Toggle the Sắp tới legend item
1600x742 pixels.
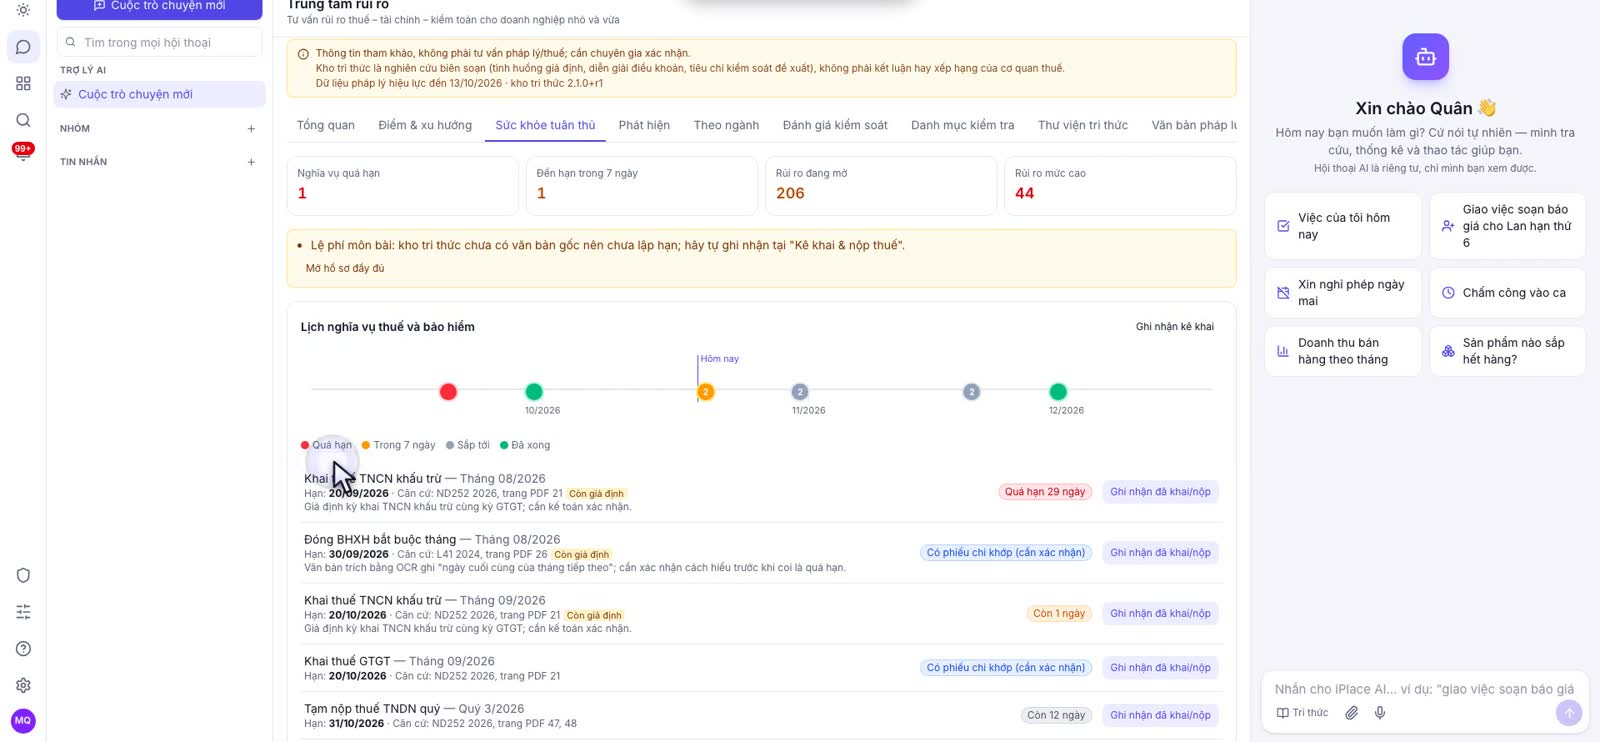[467, 445]
